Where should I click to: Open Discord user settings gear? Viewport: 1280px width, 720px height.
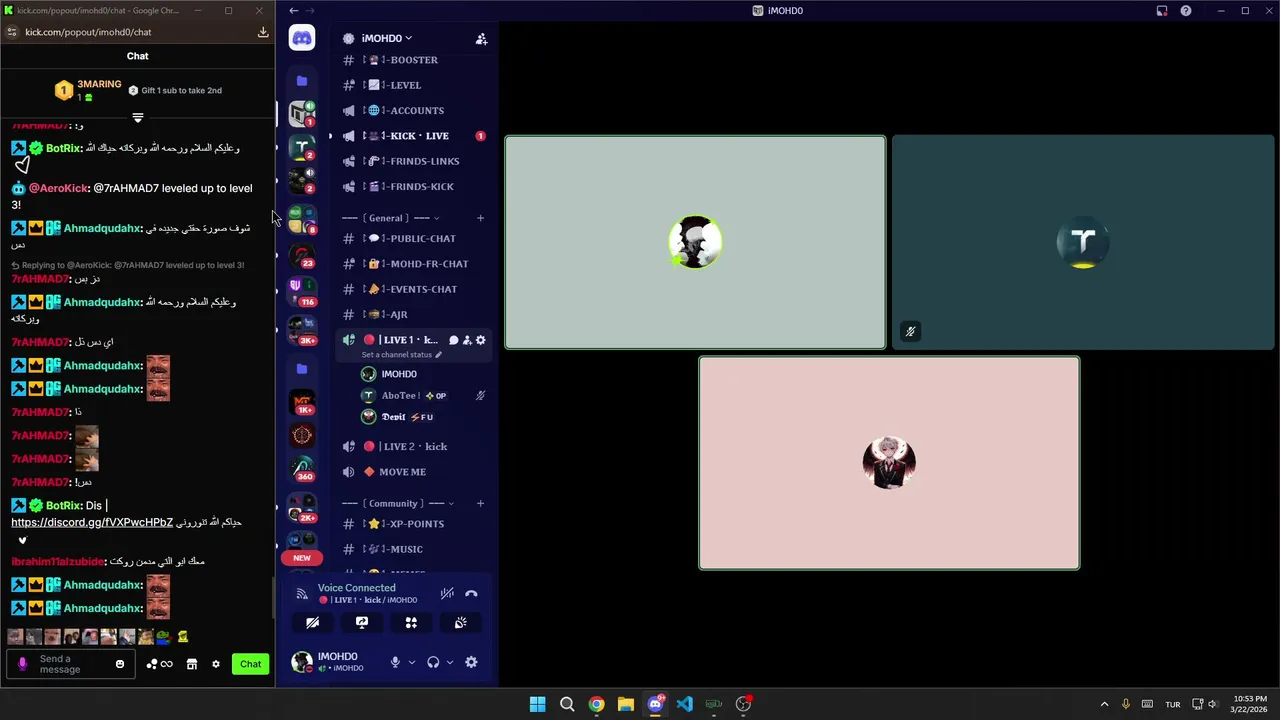point(471,662)
